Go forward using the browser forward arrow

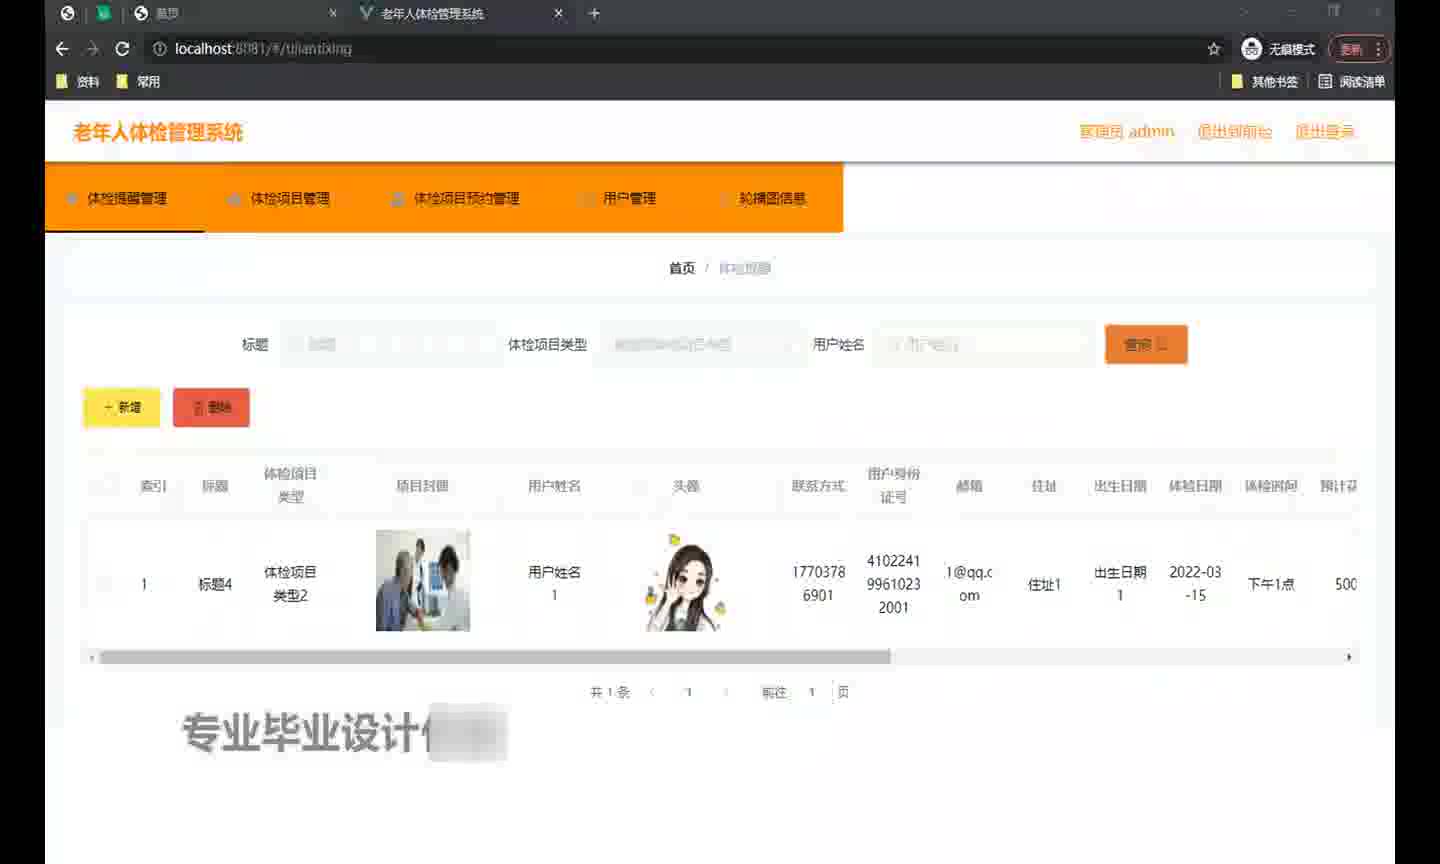[x=92, y=49]
